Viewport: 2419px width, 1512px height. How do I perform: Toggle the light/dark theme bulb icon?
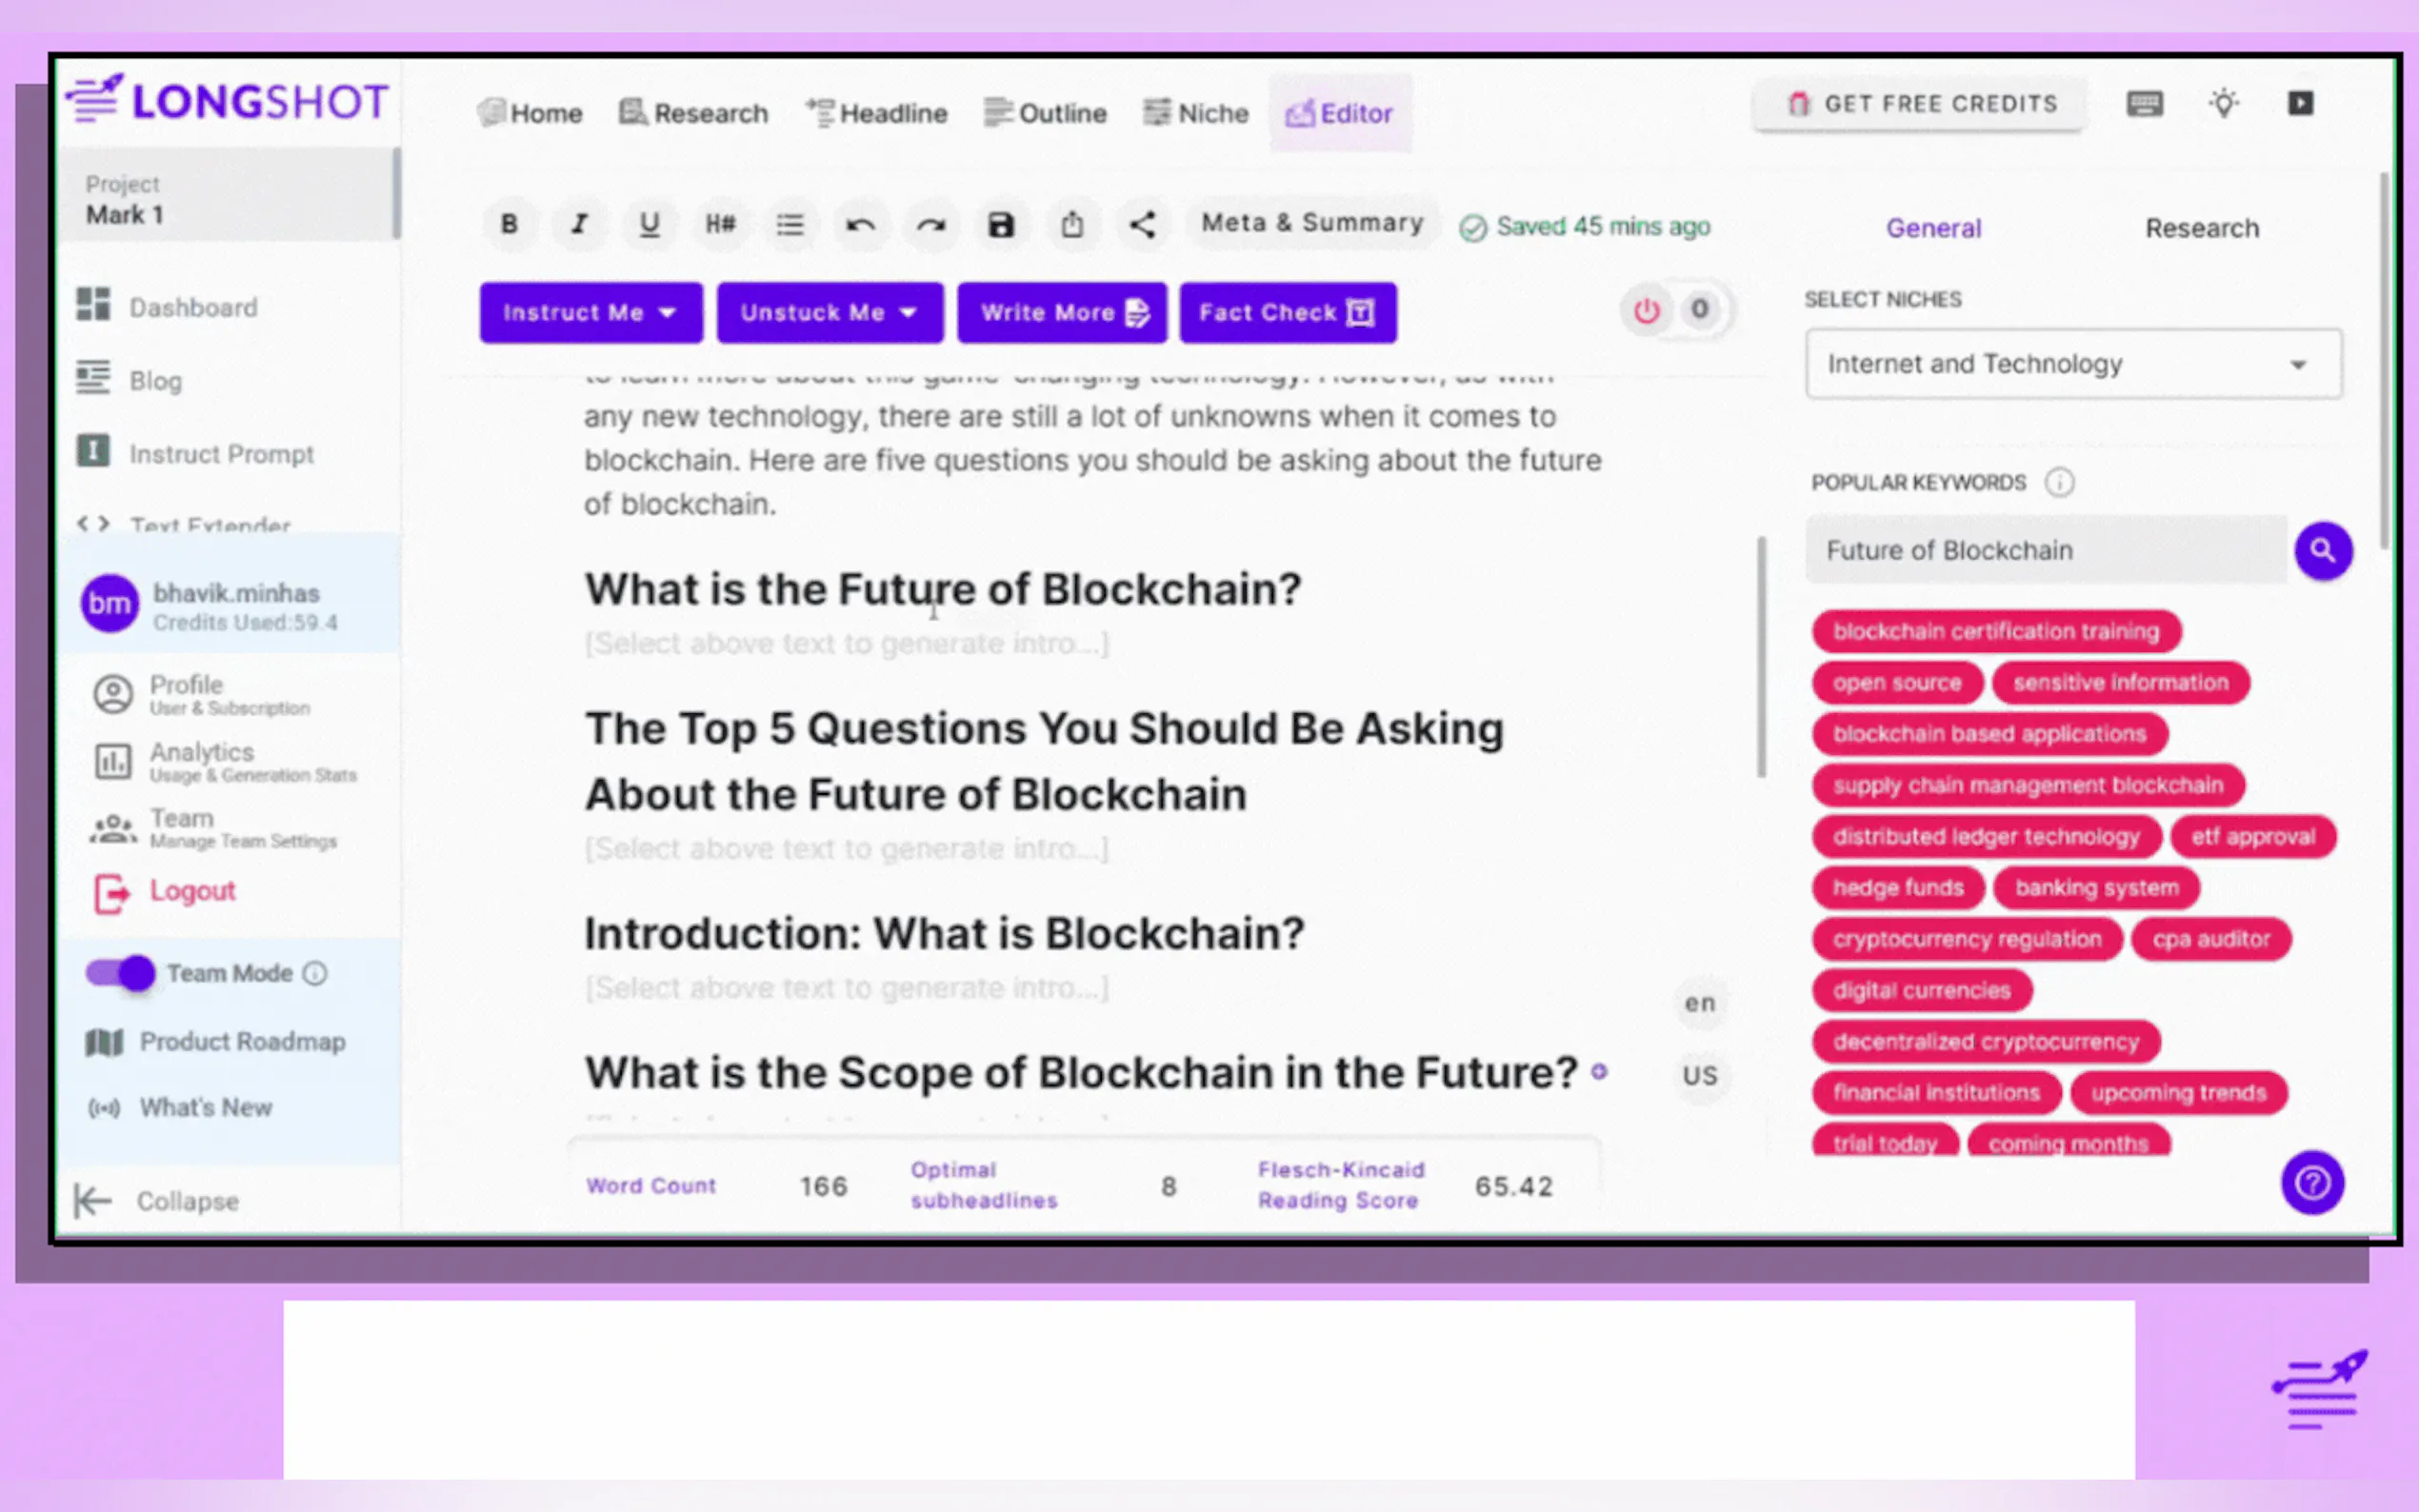click(x=2223, y=104)
